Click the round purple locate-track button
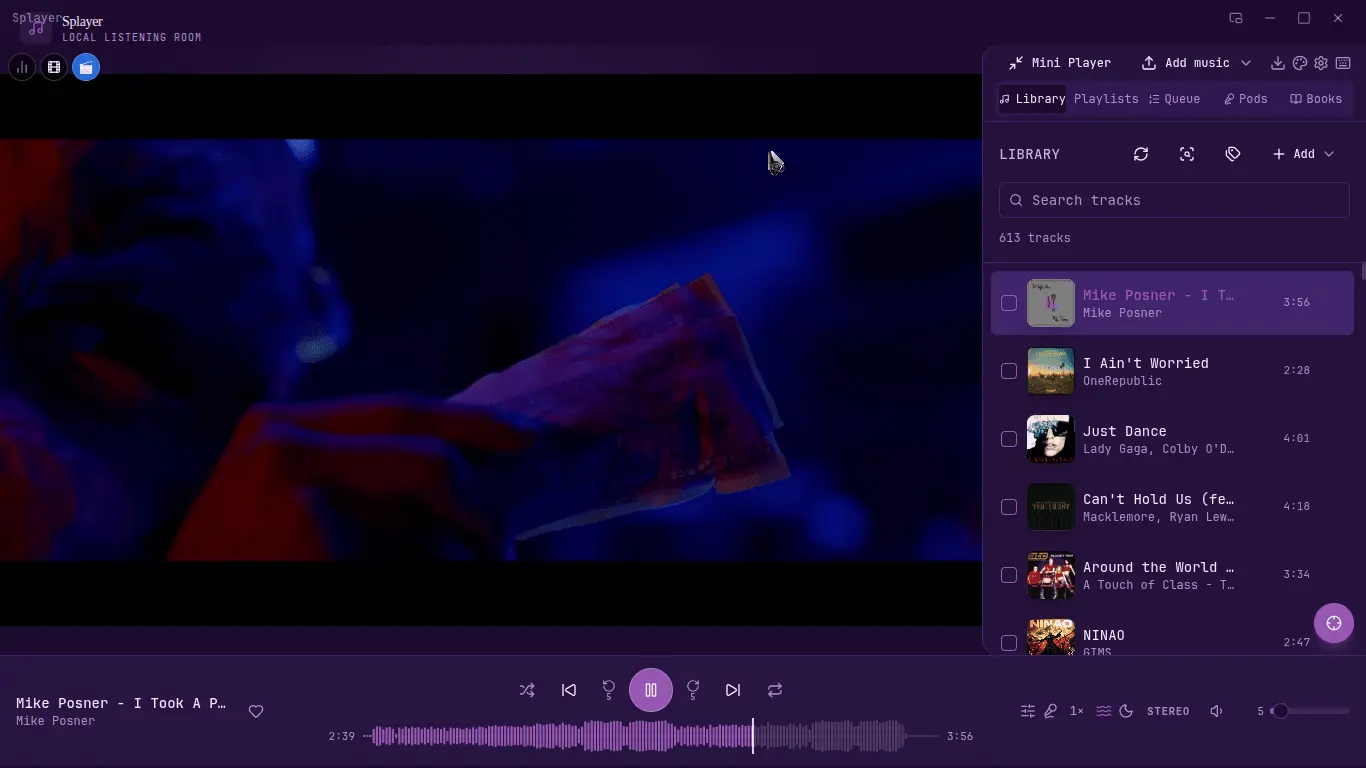Viewport: 1366px width, 768px height. [1334, 623]
